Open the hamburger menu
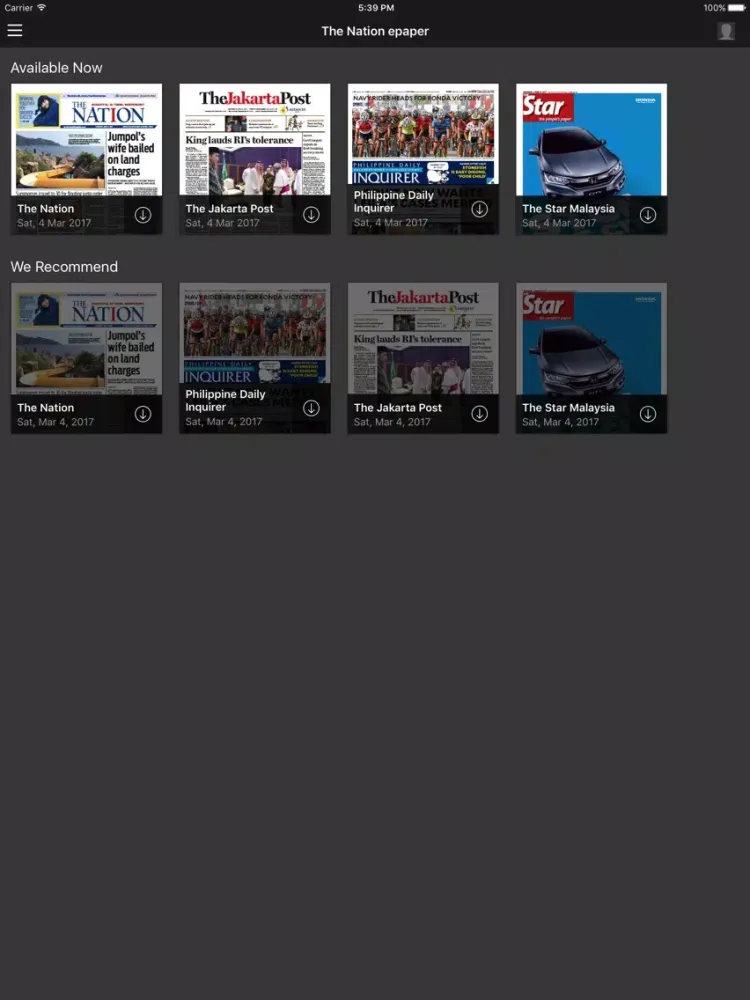This screenshot has width=750, height=1000. [15, 31]
